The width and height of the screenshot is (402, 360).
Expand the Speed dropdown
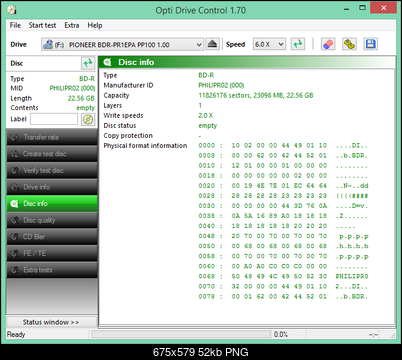point(269,44)
